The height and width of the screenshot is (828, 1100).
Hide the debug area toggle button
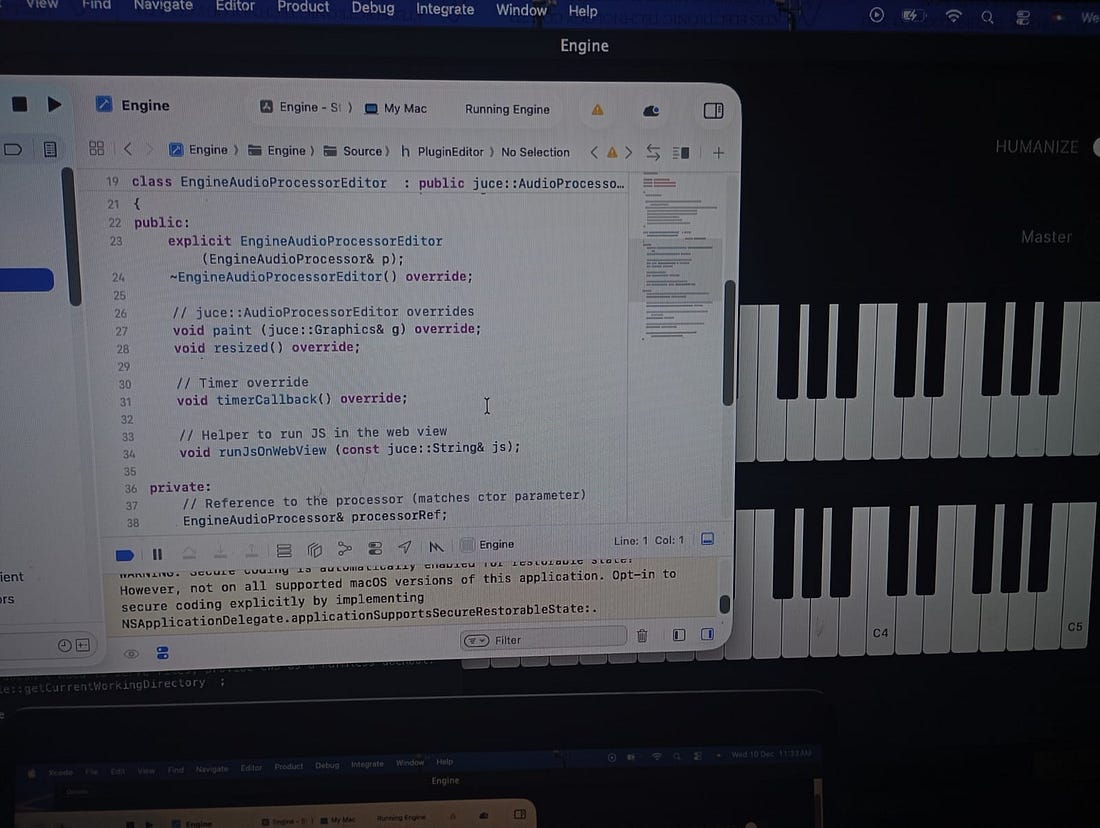click(708, 539)
